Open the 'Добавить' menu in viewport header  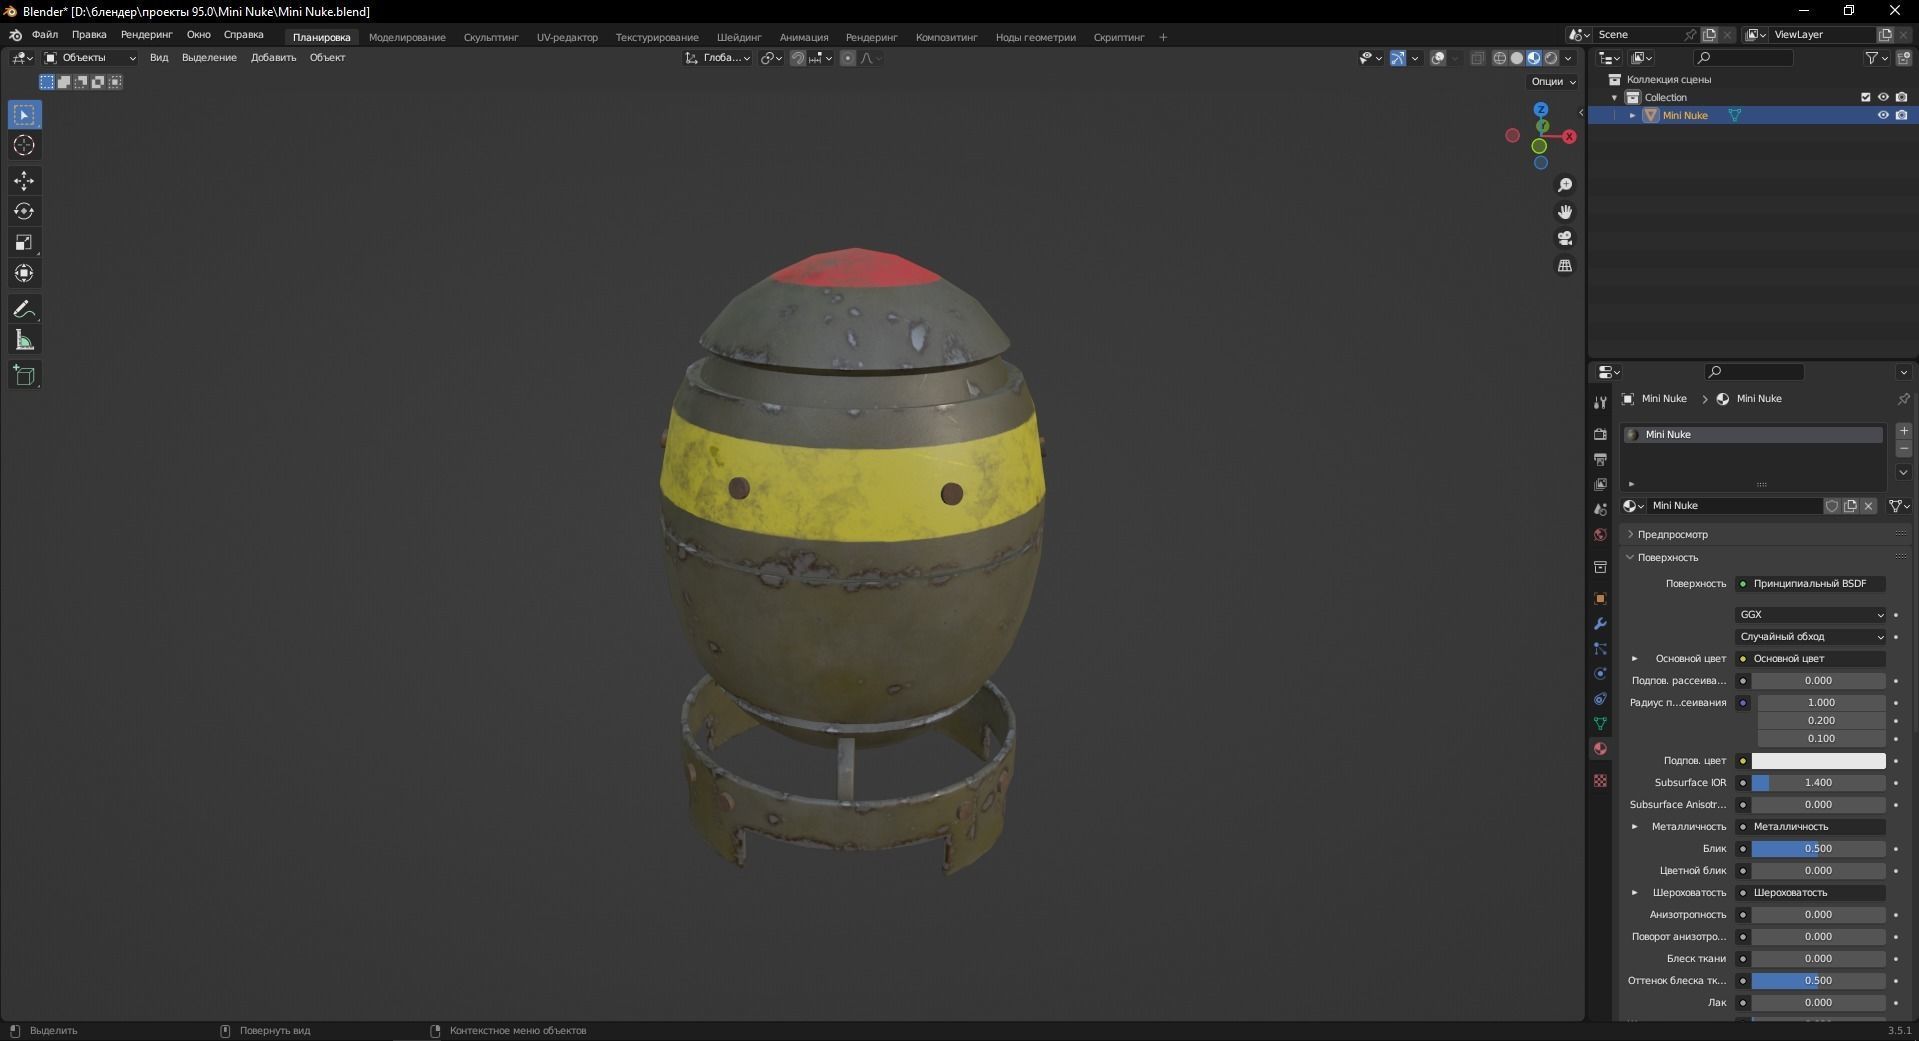click(273, 58)
